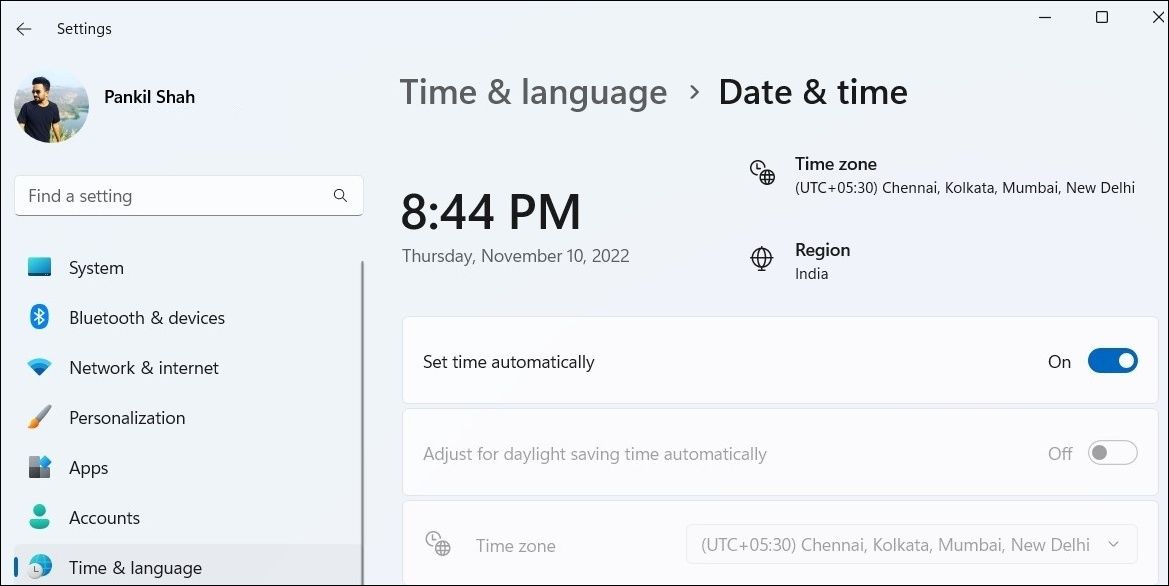The width and height of the screenshot is (1169, 586).
Task: Click the Bluetooth icon in sidebar
Action: (x=40, y=317)
